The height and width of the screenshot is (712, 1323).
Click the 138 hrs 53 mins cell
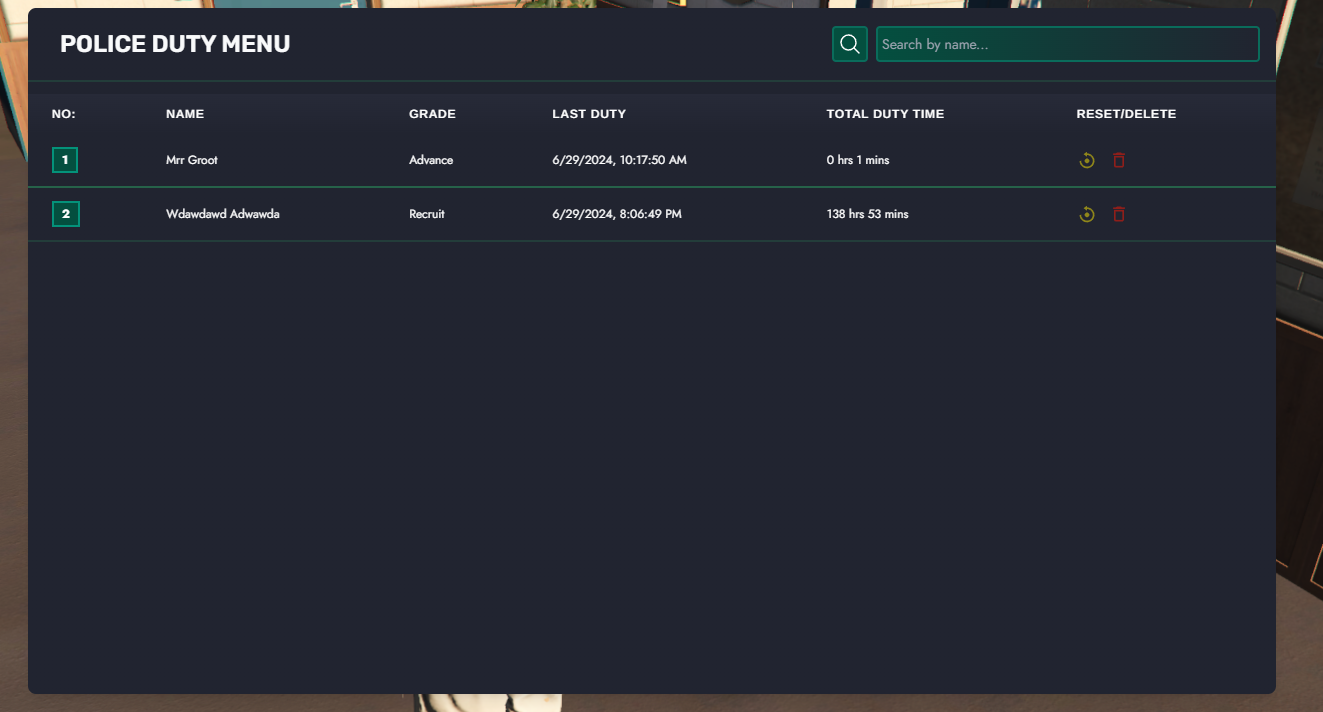[x=867, y=214]
